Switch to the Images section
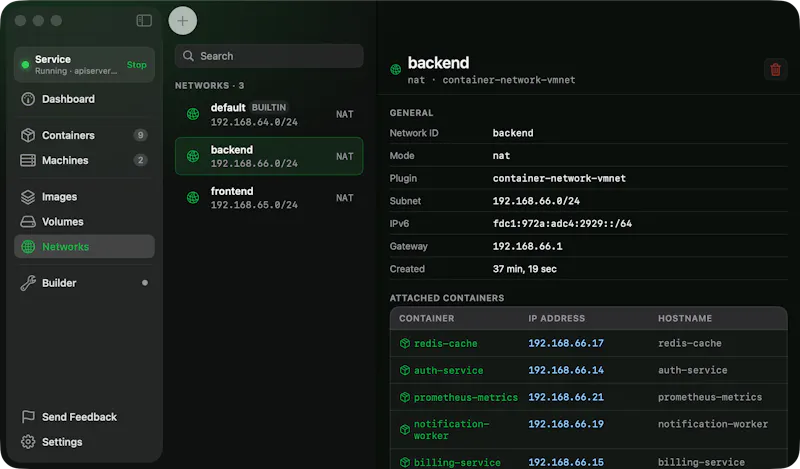The height and width of the screenshot is (469, 800). 84,197
